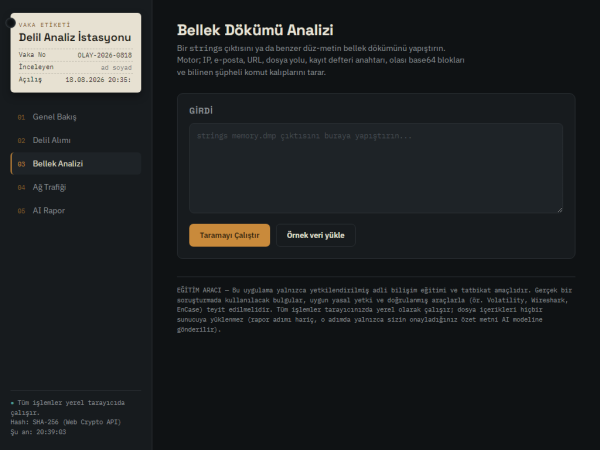Click the green status dot in footer
This screenshot has width=600, height=450.
[13, 403]
